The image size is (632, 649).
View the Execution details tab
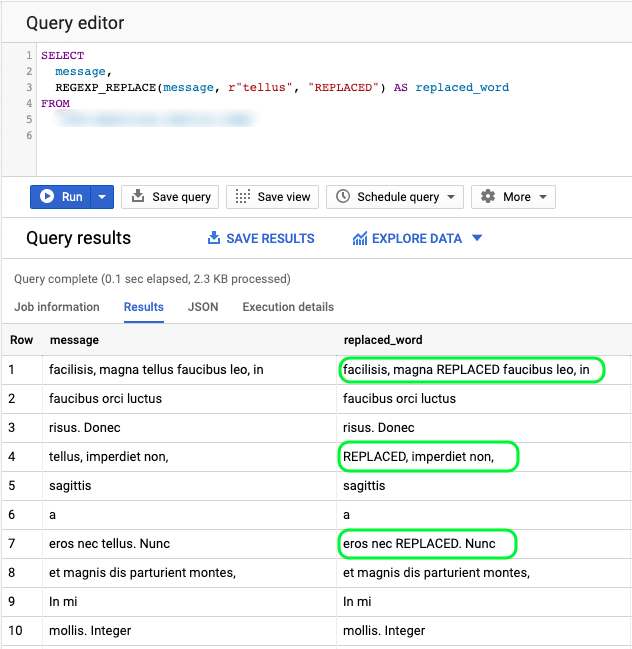click(288, 307)
